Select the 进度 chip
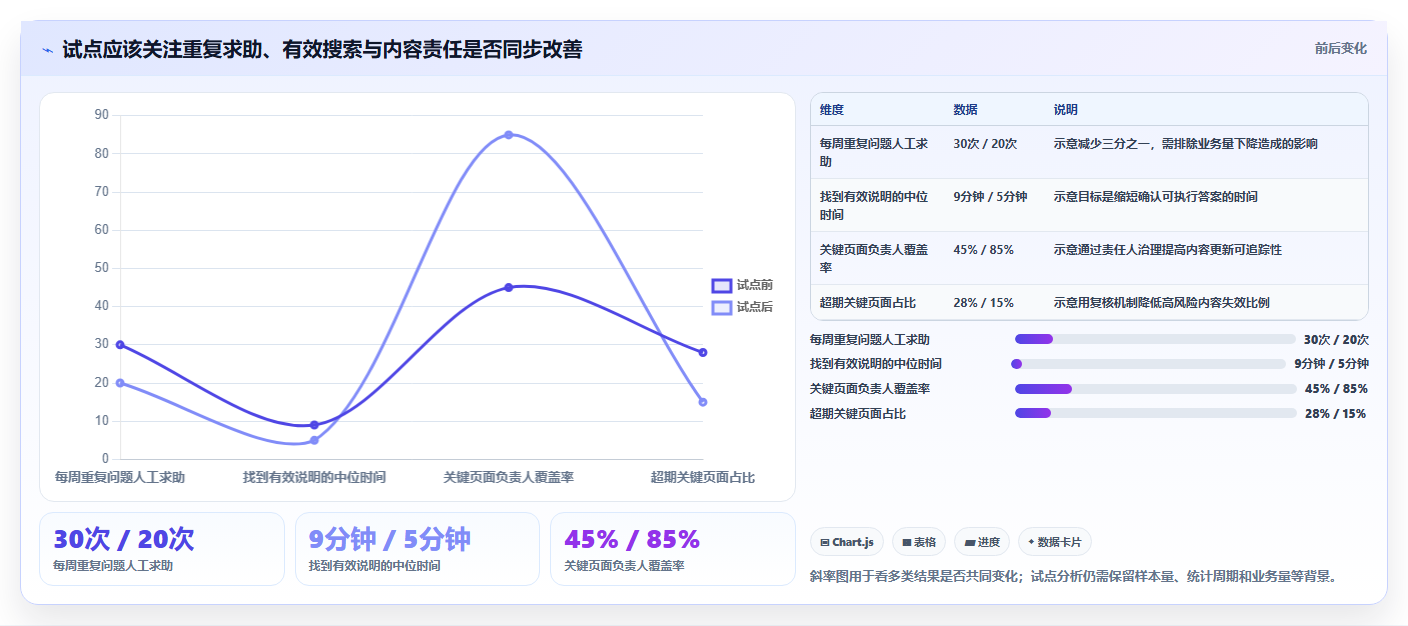 click(x=982, y=542)
